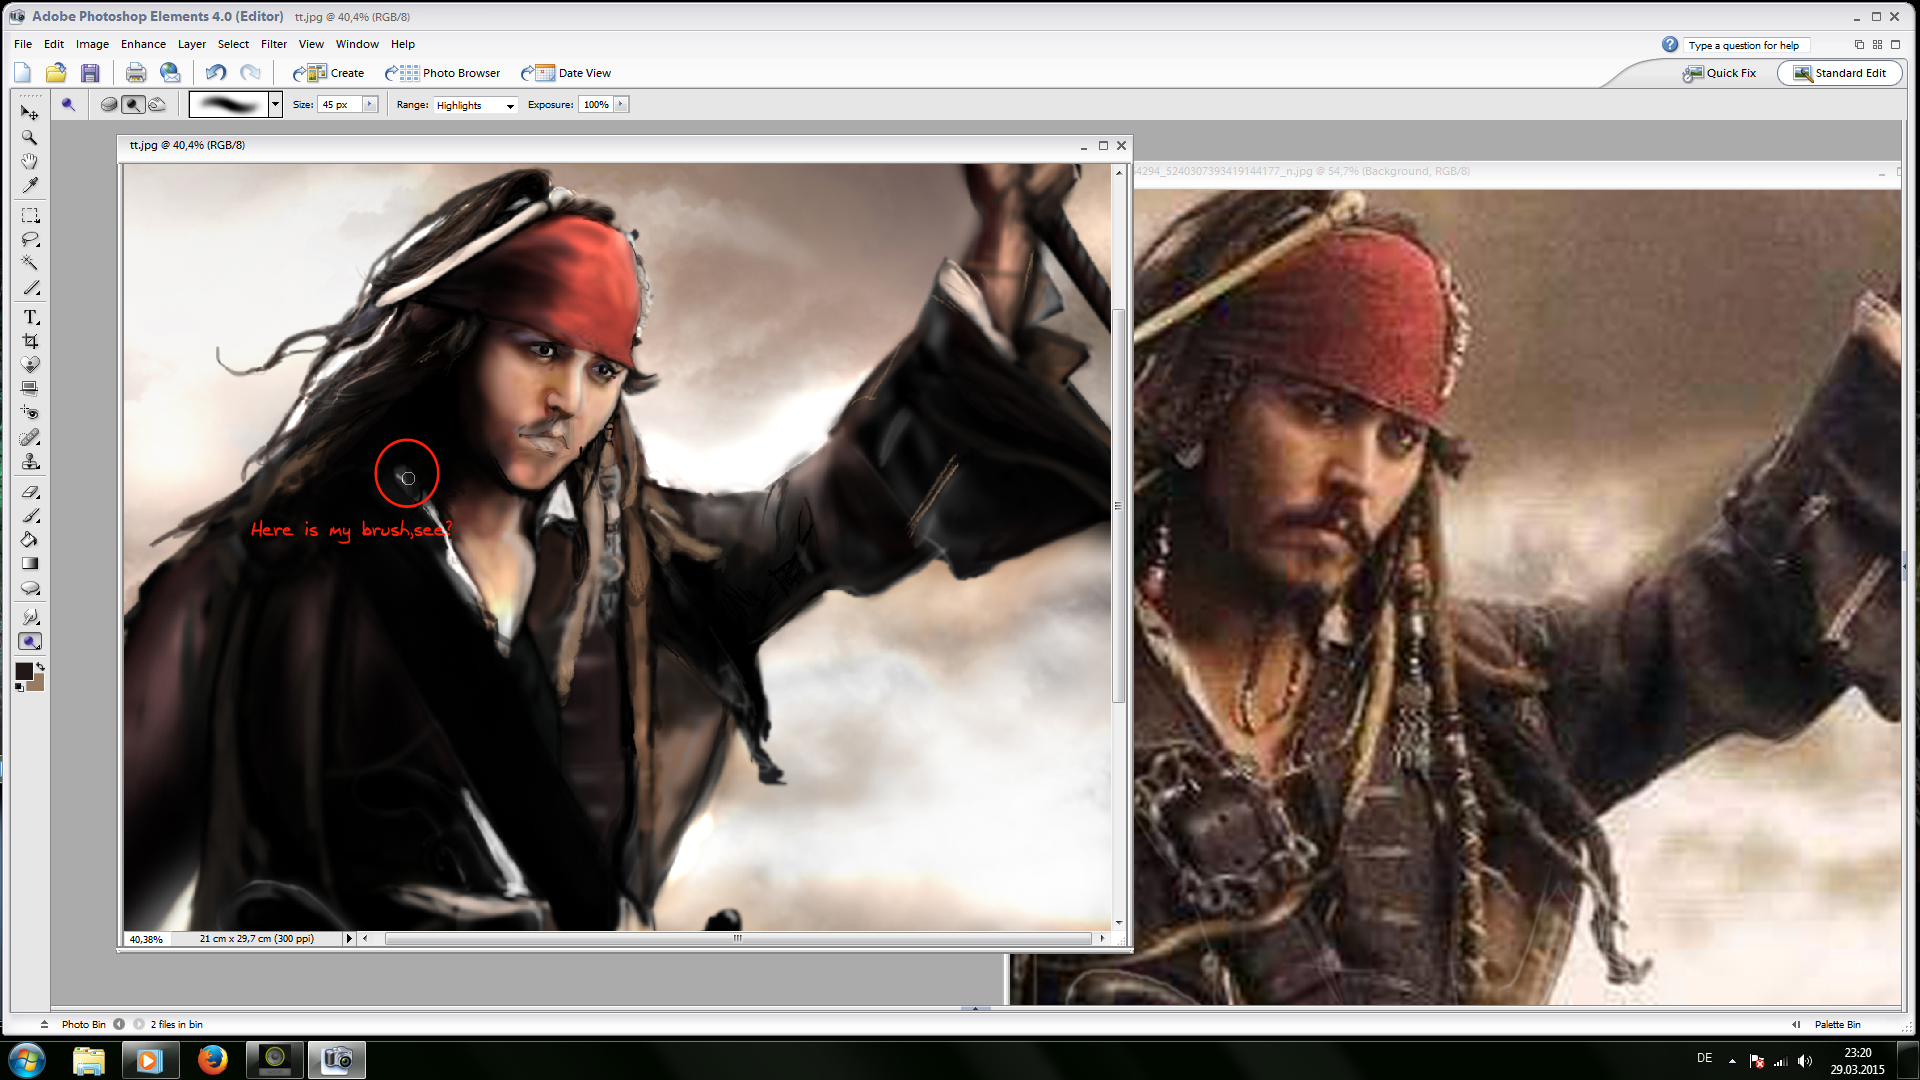
Task: Expand the Palette Bin arrow
Action: 1796,1024
